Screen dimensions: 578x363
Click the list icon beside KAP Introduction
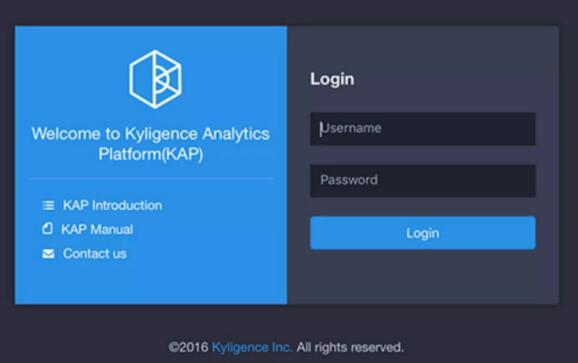pos(48,205)
